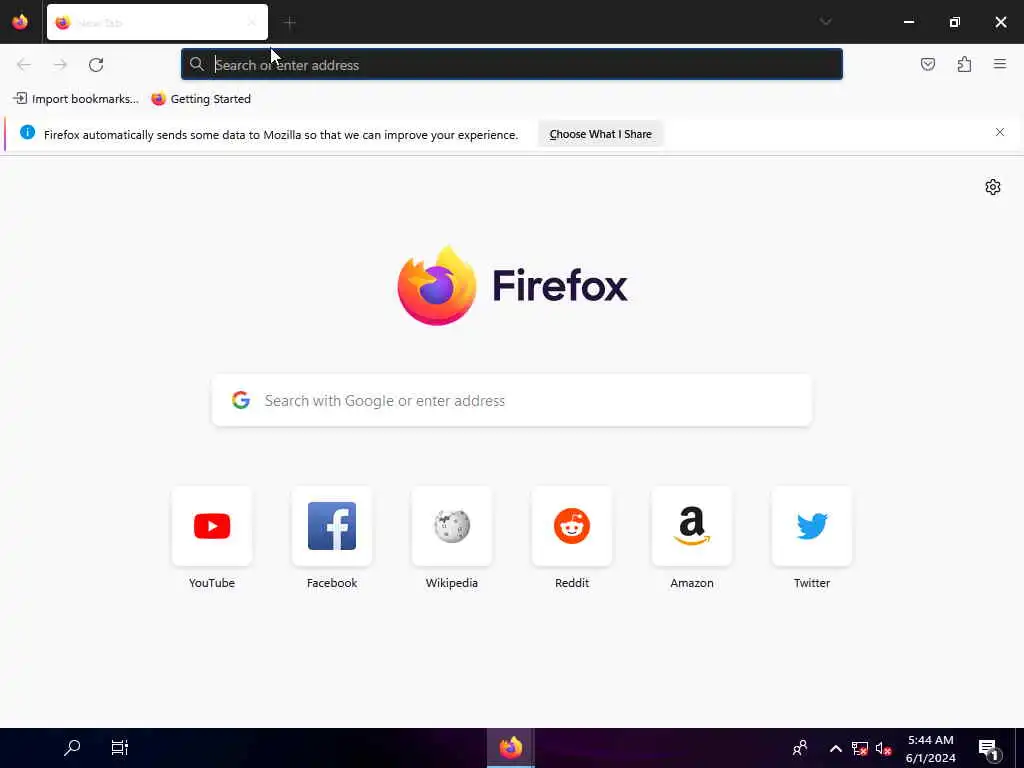This screenshot has width=1024, height=768.
Task: Expand the list all tabs chevron
Action: point(825,22)
